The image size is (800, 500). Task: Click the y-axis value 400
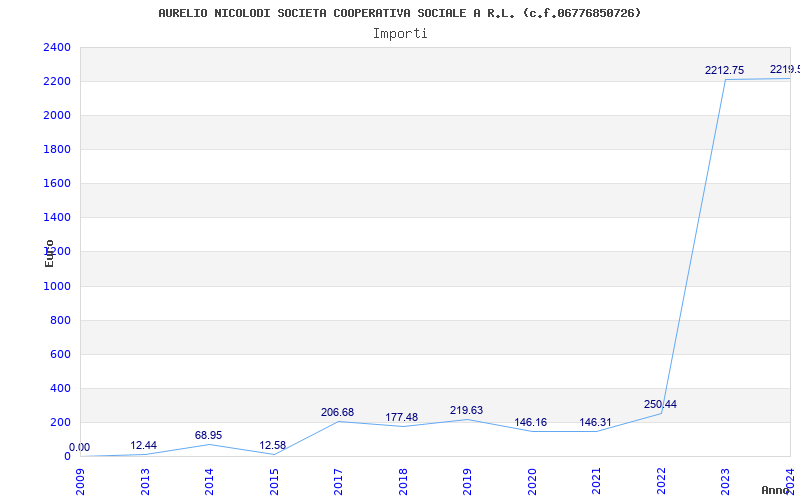tap(60, 388)
